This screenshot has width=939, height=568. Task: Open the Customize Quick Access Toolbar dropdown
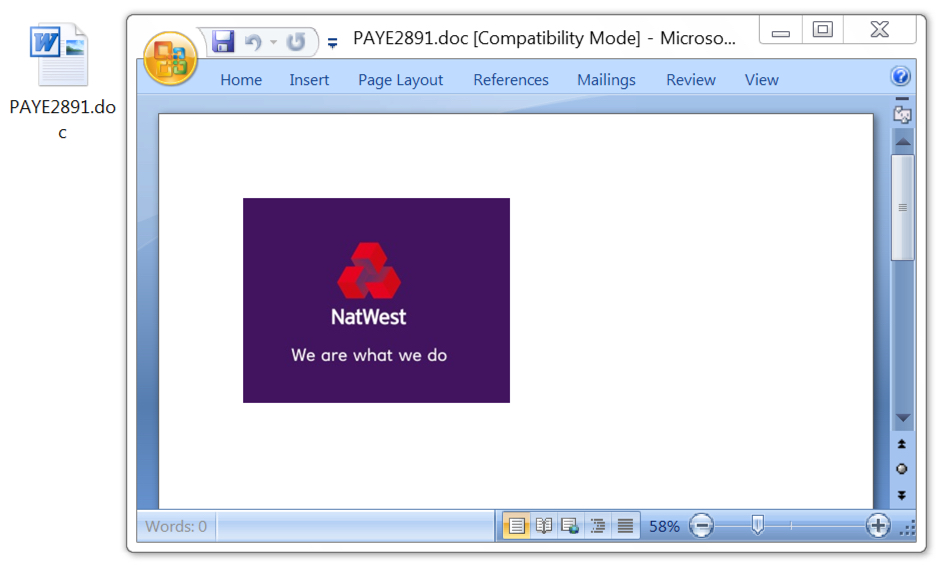coord(332,42)
